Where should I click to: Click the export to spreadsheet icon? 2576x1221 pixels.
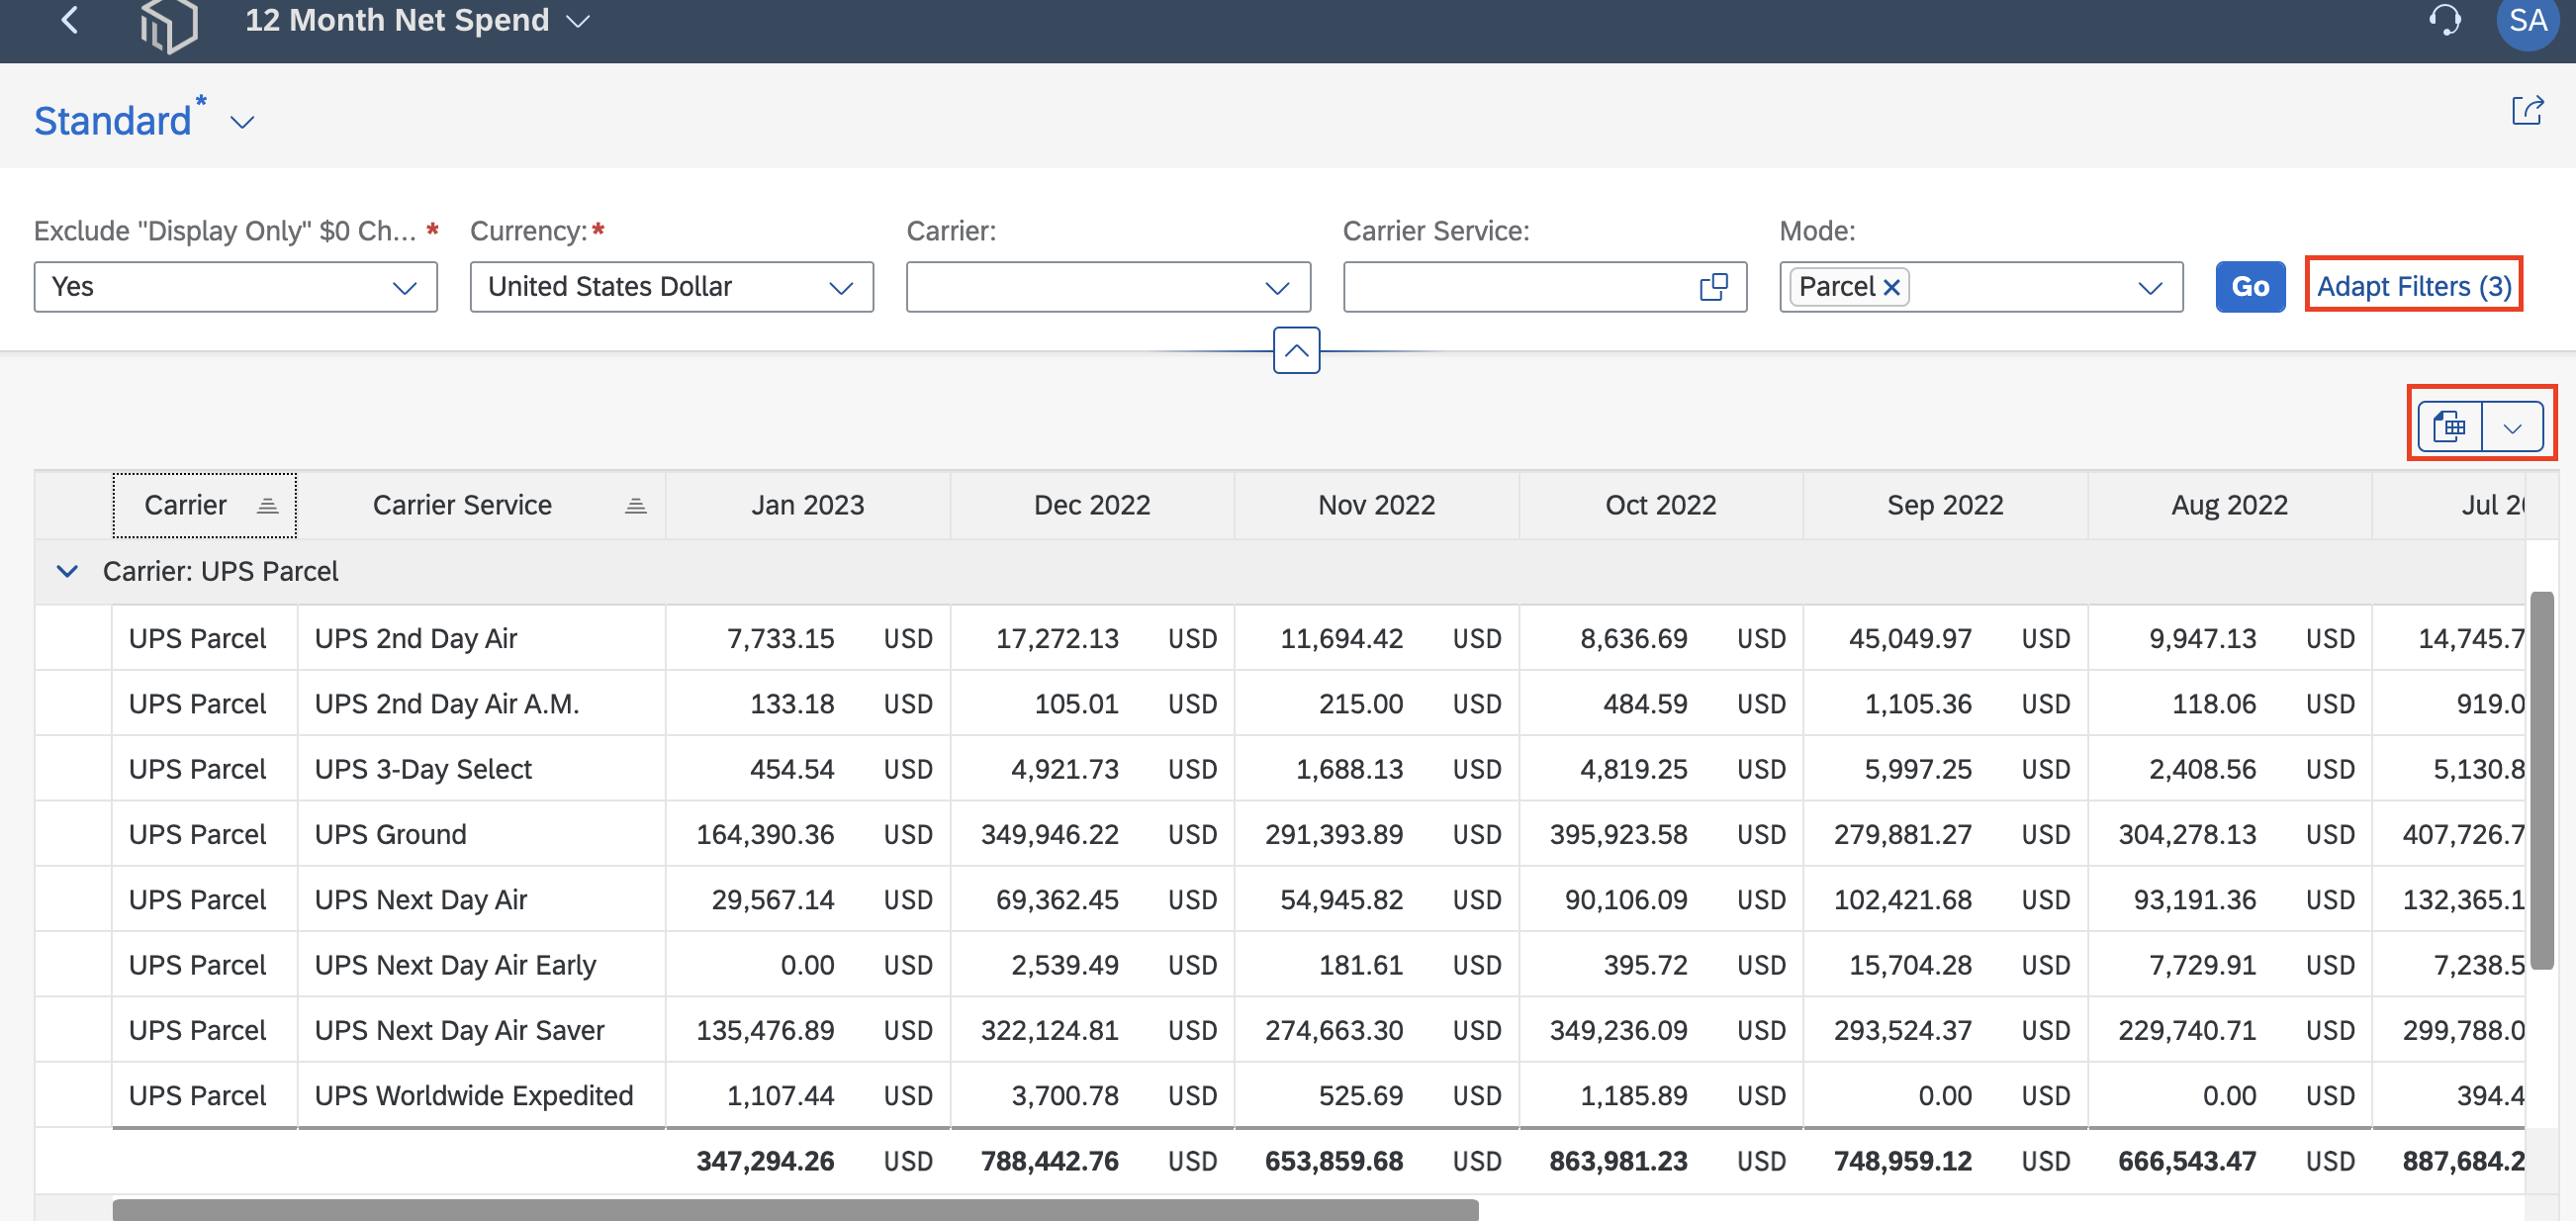tap(2449, 428)
